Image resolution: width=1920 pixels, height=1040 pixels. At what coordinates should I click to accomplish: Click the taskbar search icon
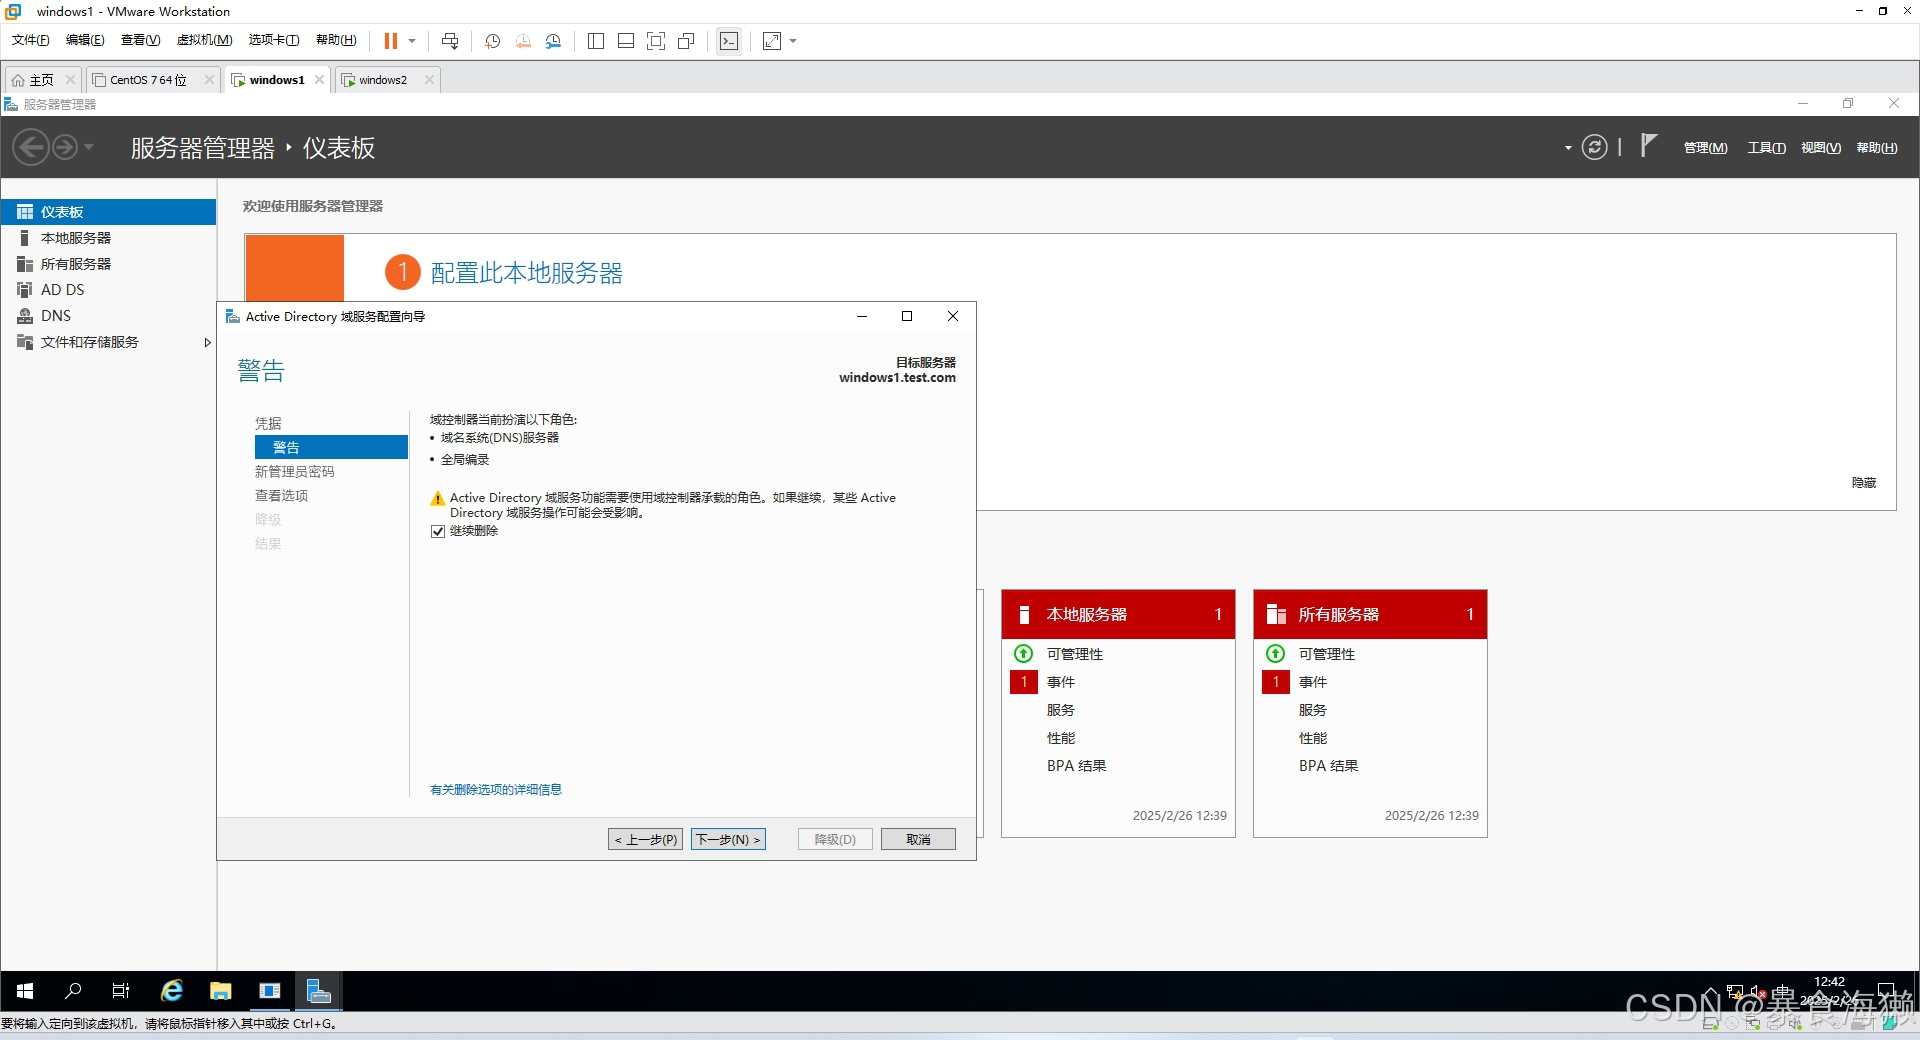(73, 991)
